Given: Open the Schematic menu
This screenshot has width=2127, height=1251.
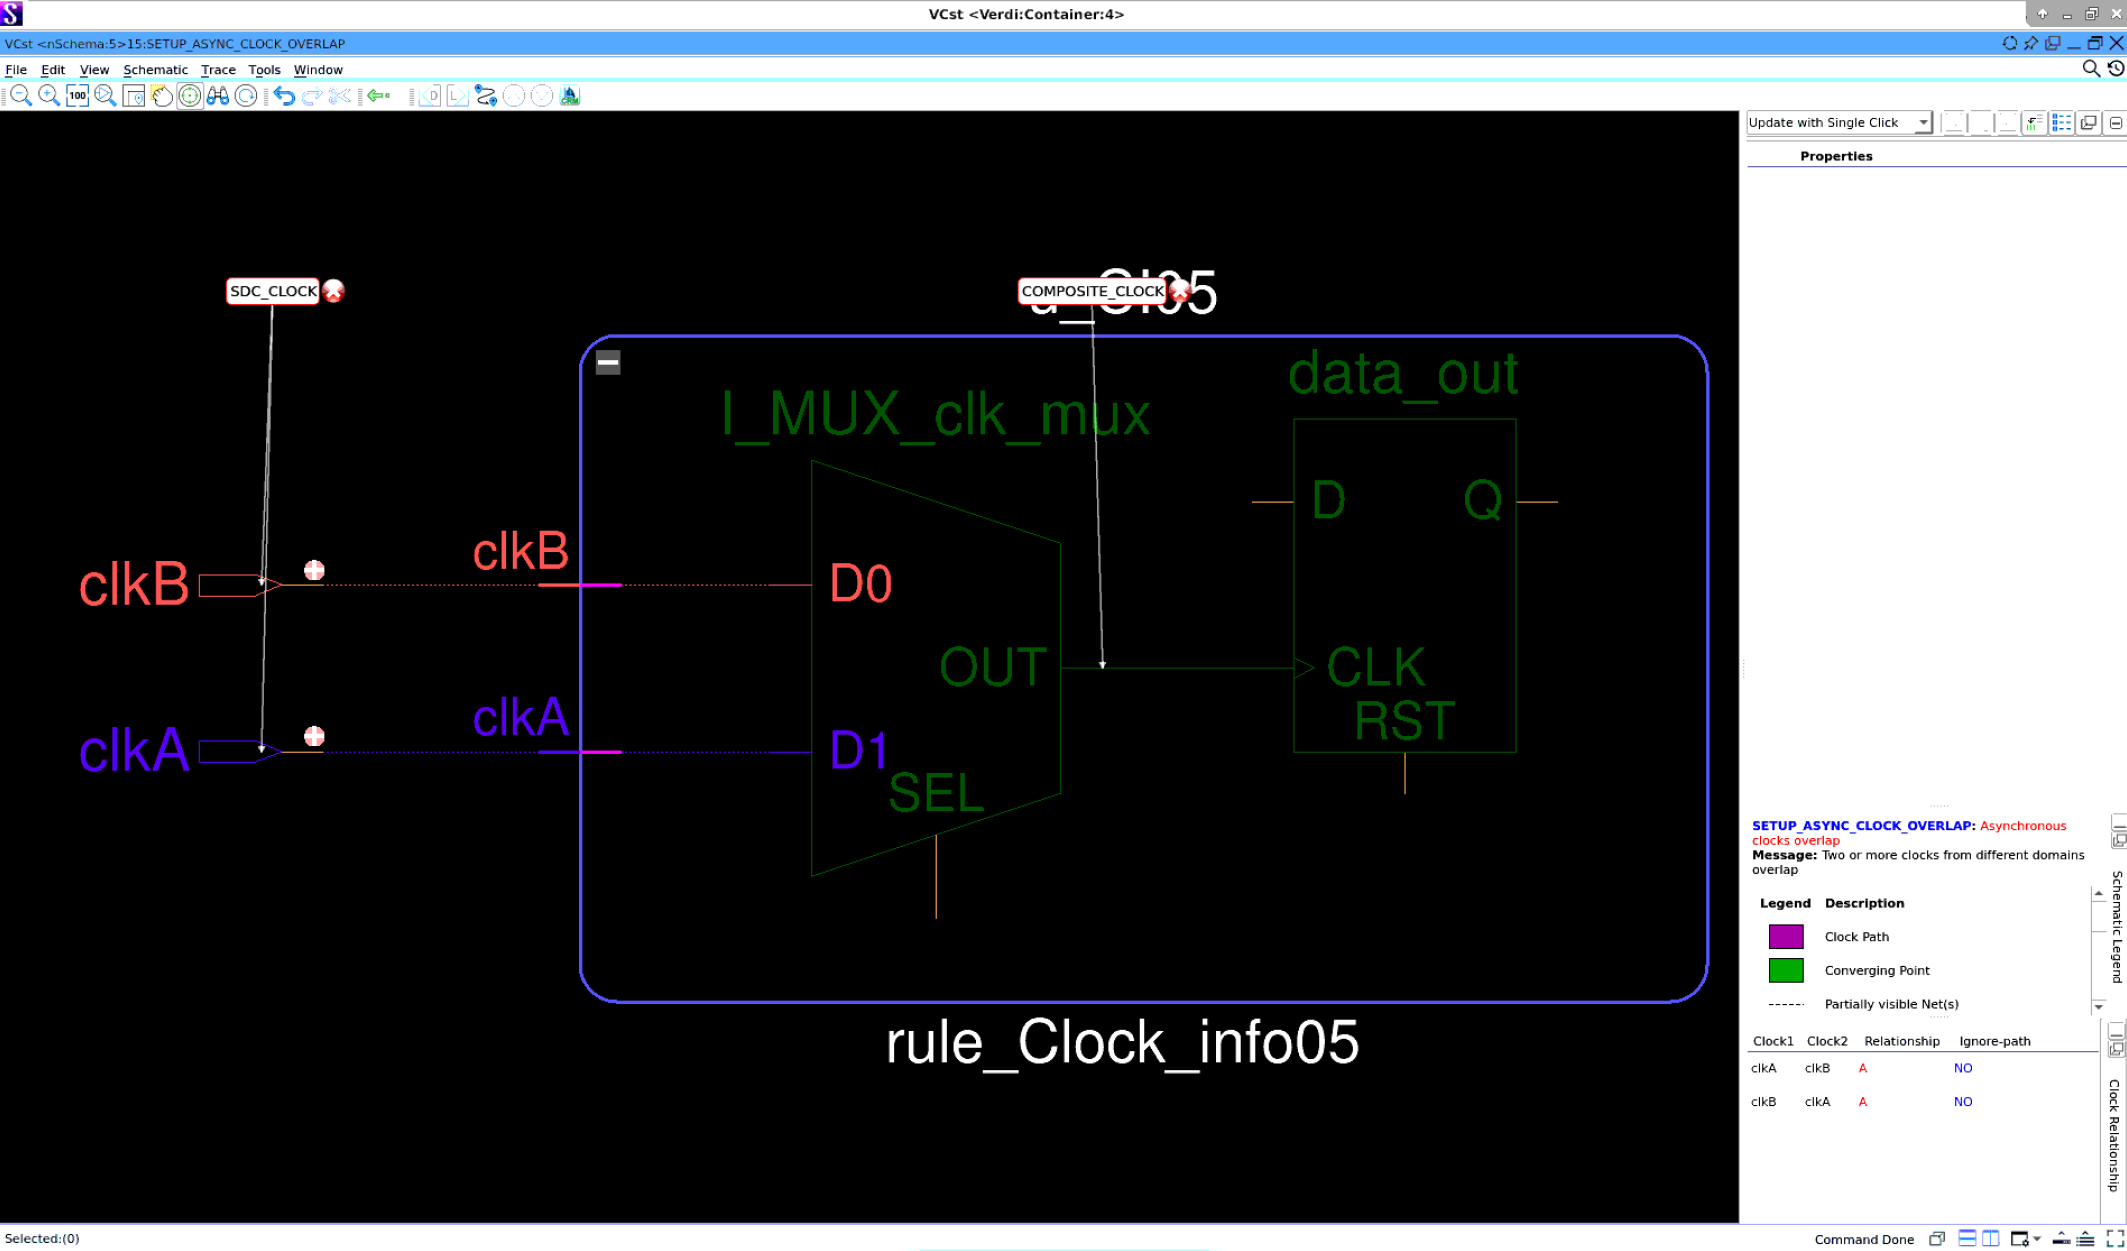Looking at the screenshot, I should pyautogui.click(x=155, y=70).
